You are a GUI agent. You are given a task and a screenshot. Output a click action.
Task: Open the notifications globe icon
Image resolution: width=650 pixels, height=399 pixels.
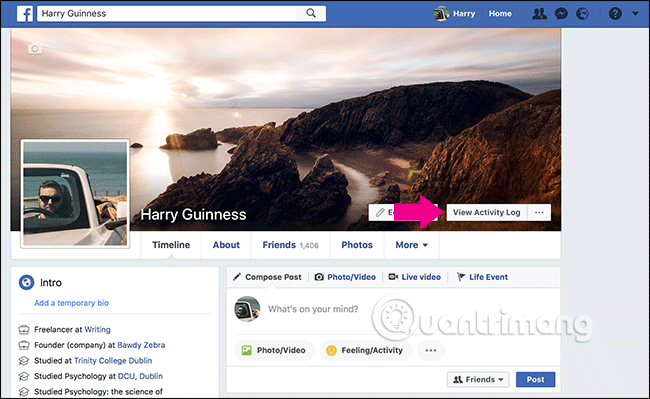point(582,14)
